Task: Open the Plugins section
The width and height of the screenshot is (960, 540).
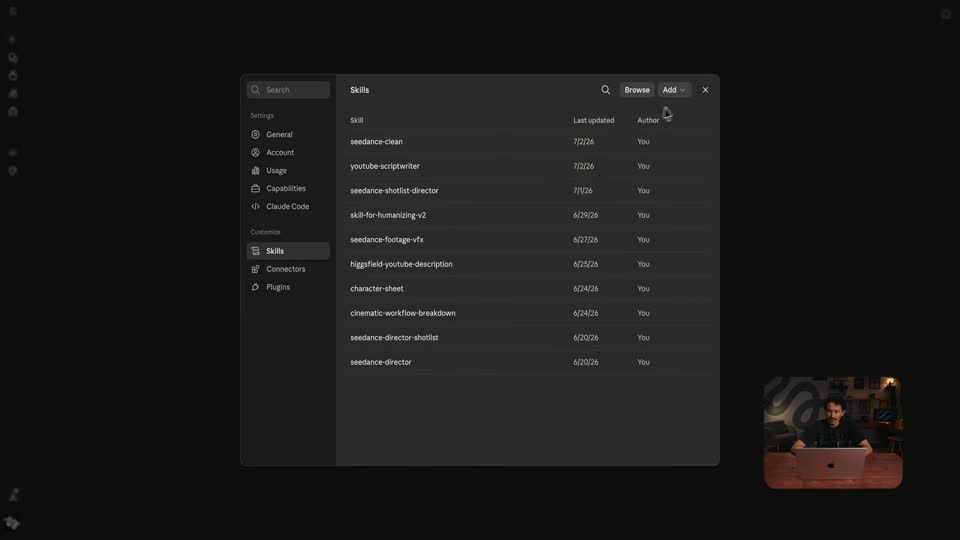Action: (x=288, y=287)
